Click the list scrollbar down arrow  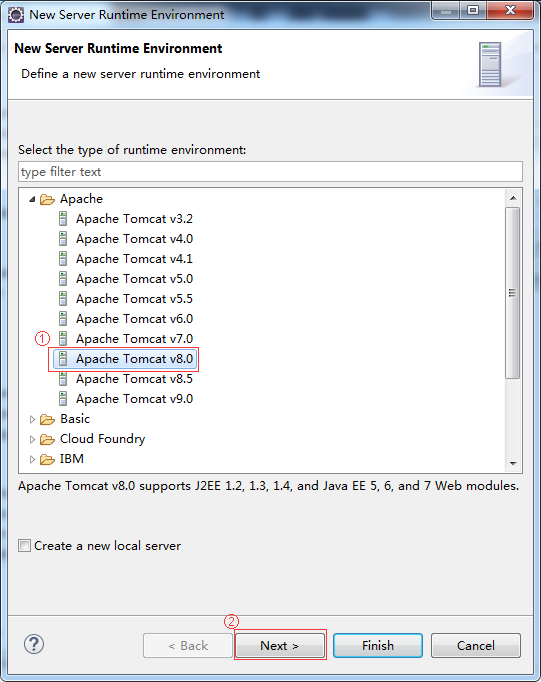[x=513, y=464]
